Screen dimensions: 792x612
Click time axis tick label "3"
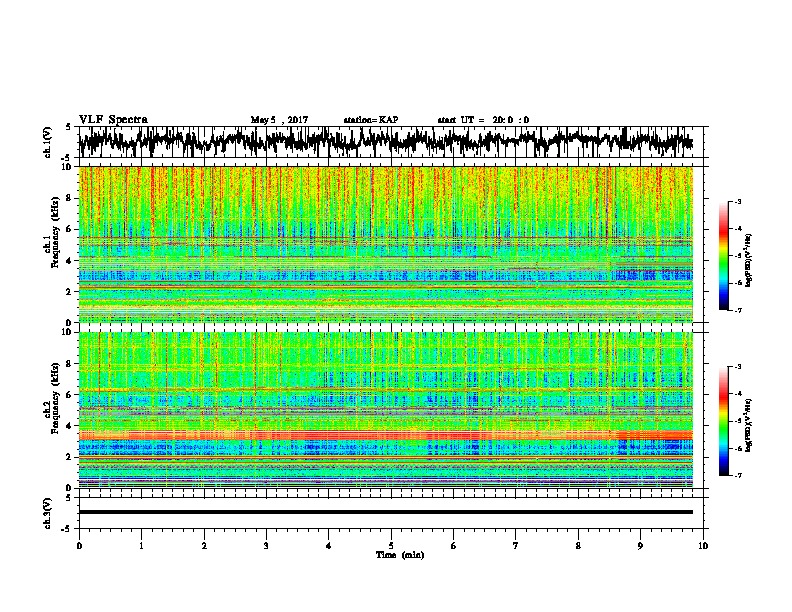(266, 546)
